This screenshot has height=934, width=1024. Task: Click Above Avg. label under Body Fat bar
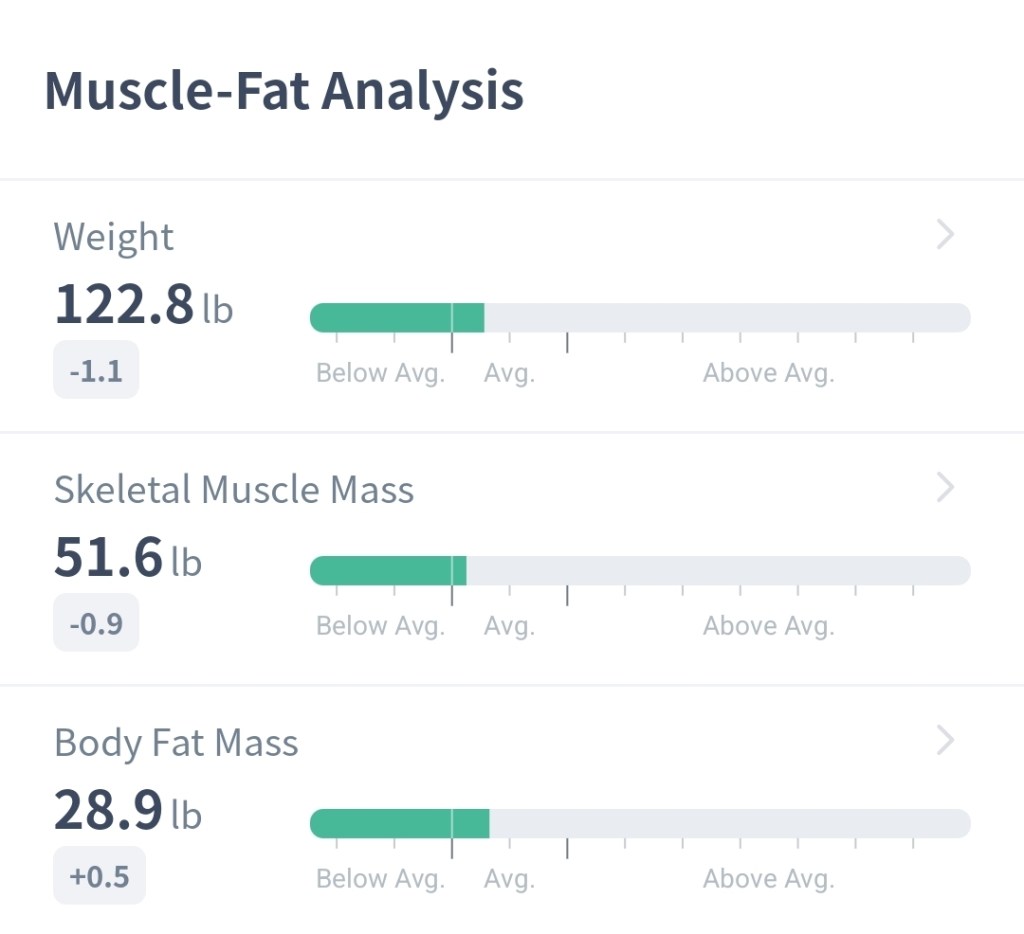point(768,879)
